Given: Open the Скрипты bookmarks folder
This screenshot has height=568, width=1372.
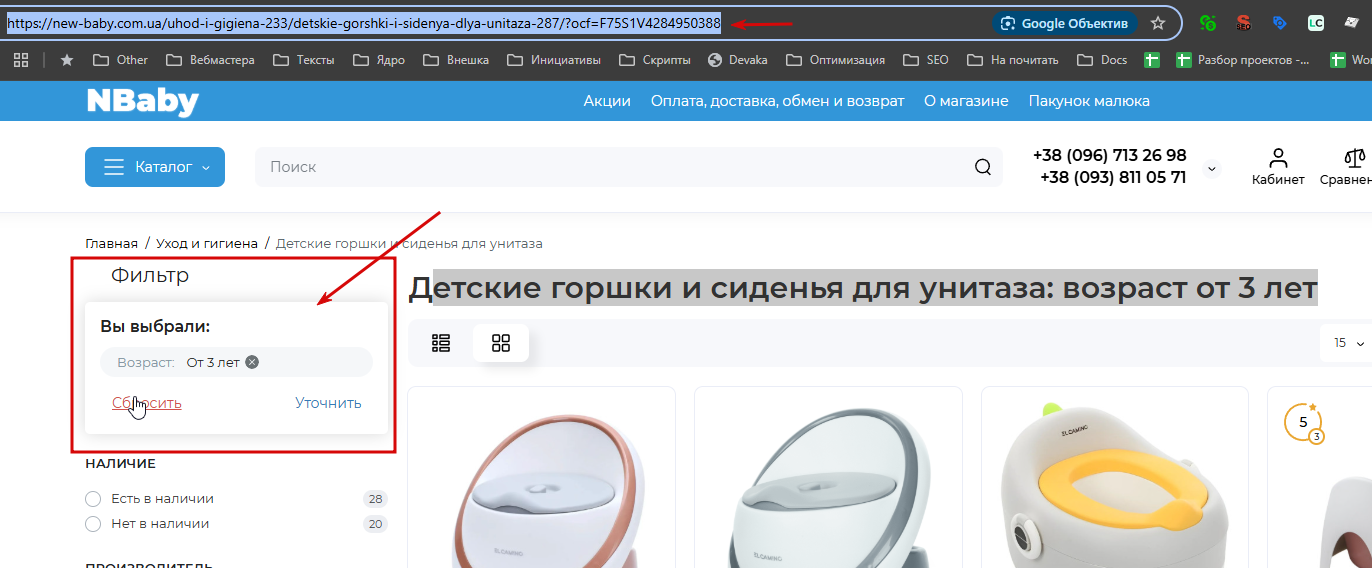Looking at the screenshot, I should [655, 60].
